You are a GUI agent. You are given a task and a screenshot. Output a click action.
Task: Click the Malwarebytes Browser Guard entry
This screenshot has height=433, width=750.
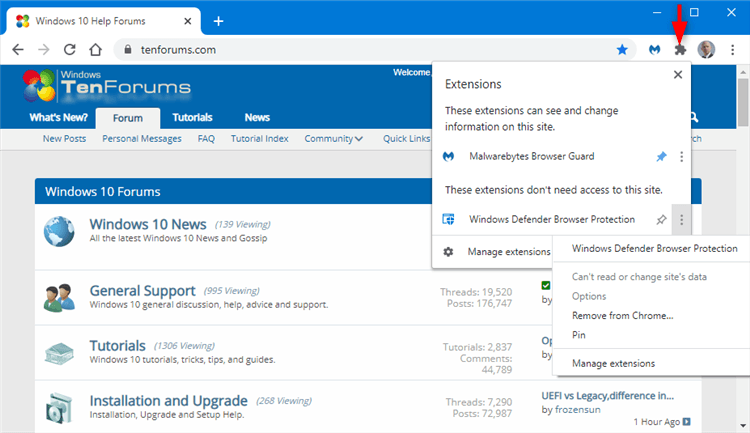pyautogui.click(x=531, y=156)
